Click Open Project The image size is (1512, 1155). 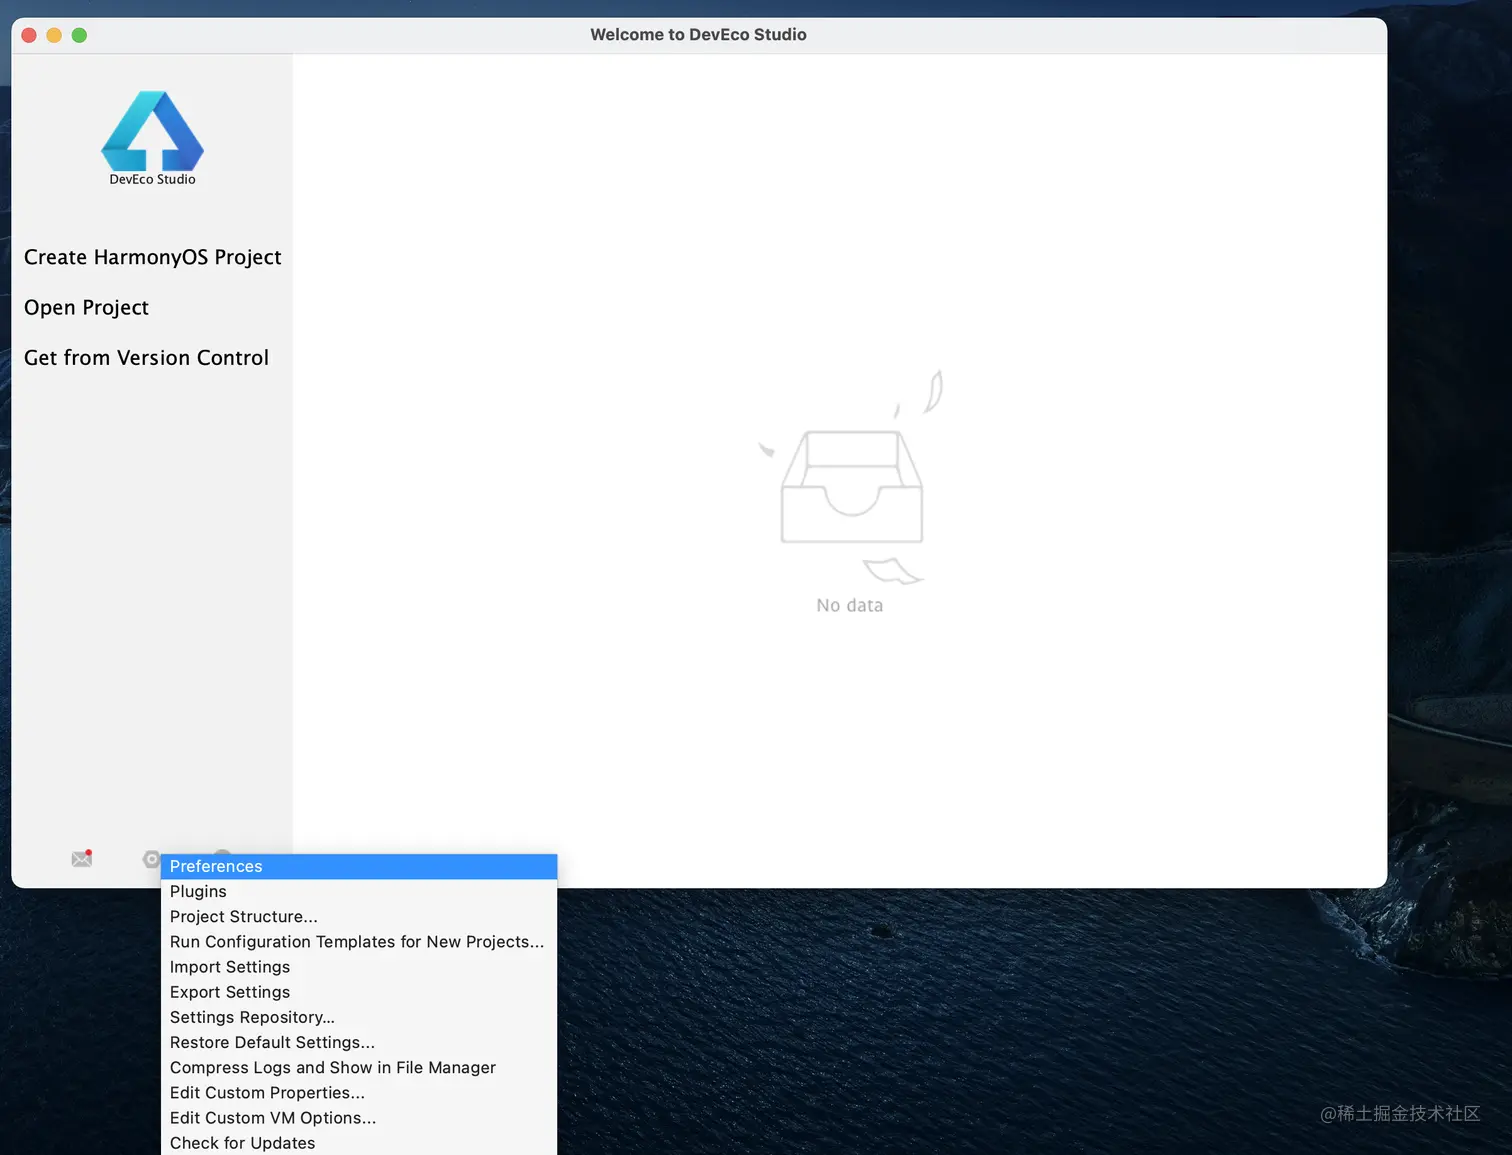click(x=86, y=307)
